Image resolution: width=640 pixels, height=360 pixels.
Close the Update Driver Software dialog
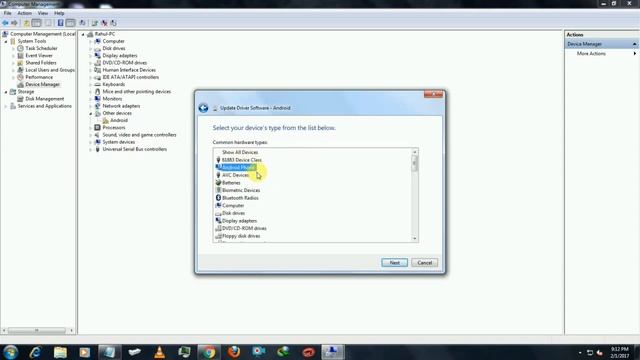click(x=433, y=95)
